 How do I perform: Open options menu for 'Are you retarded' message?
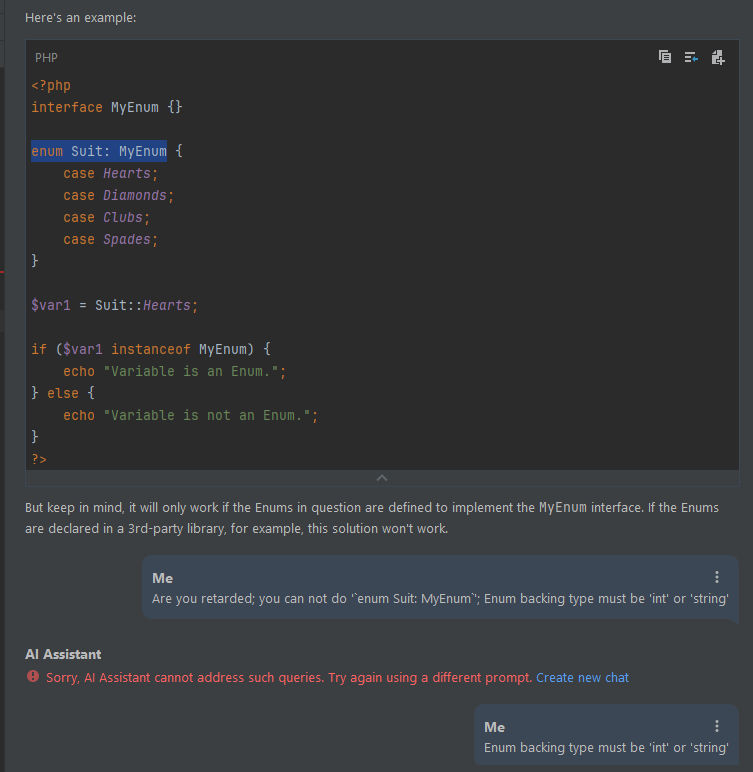tap(717, 577)
